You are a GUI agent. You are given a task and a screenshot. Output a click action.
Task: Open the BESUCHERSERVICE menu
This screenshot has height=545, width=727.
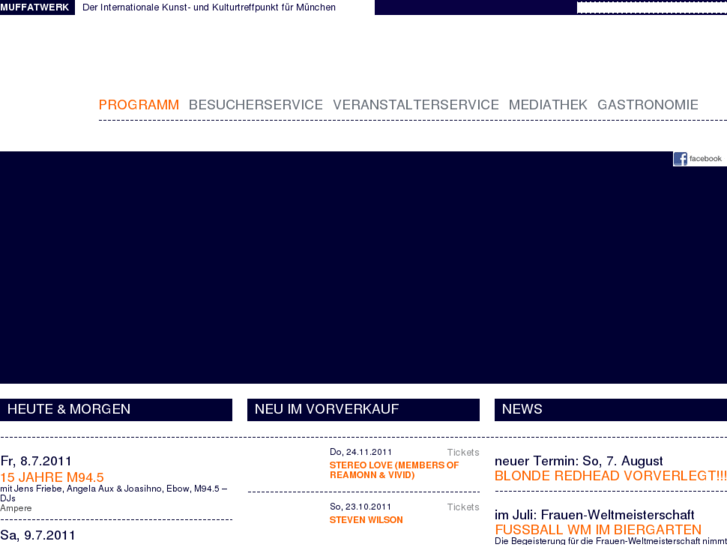256,105
